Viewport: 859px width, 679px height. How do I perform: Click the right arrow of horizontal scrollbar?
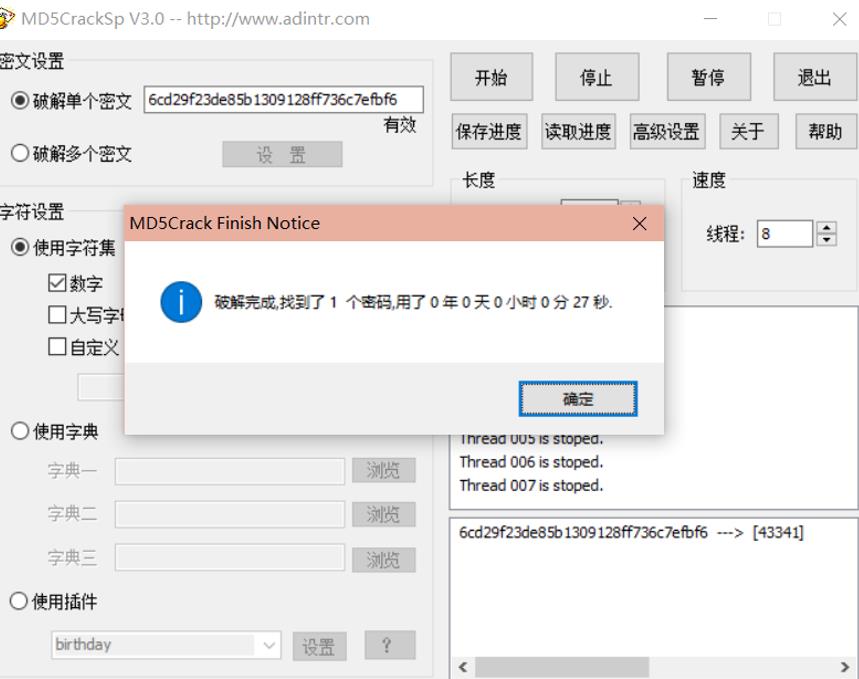click(x=845, y=666)
